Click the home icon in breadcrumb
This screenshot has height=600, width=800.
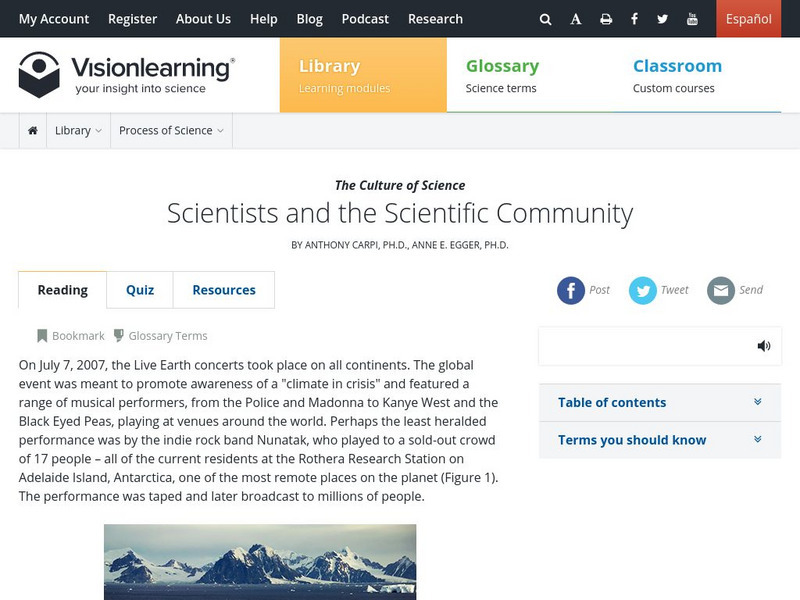(33, 130)
